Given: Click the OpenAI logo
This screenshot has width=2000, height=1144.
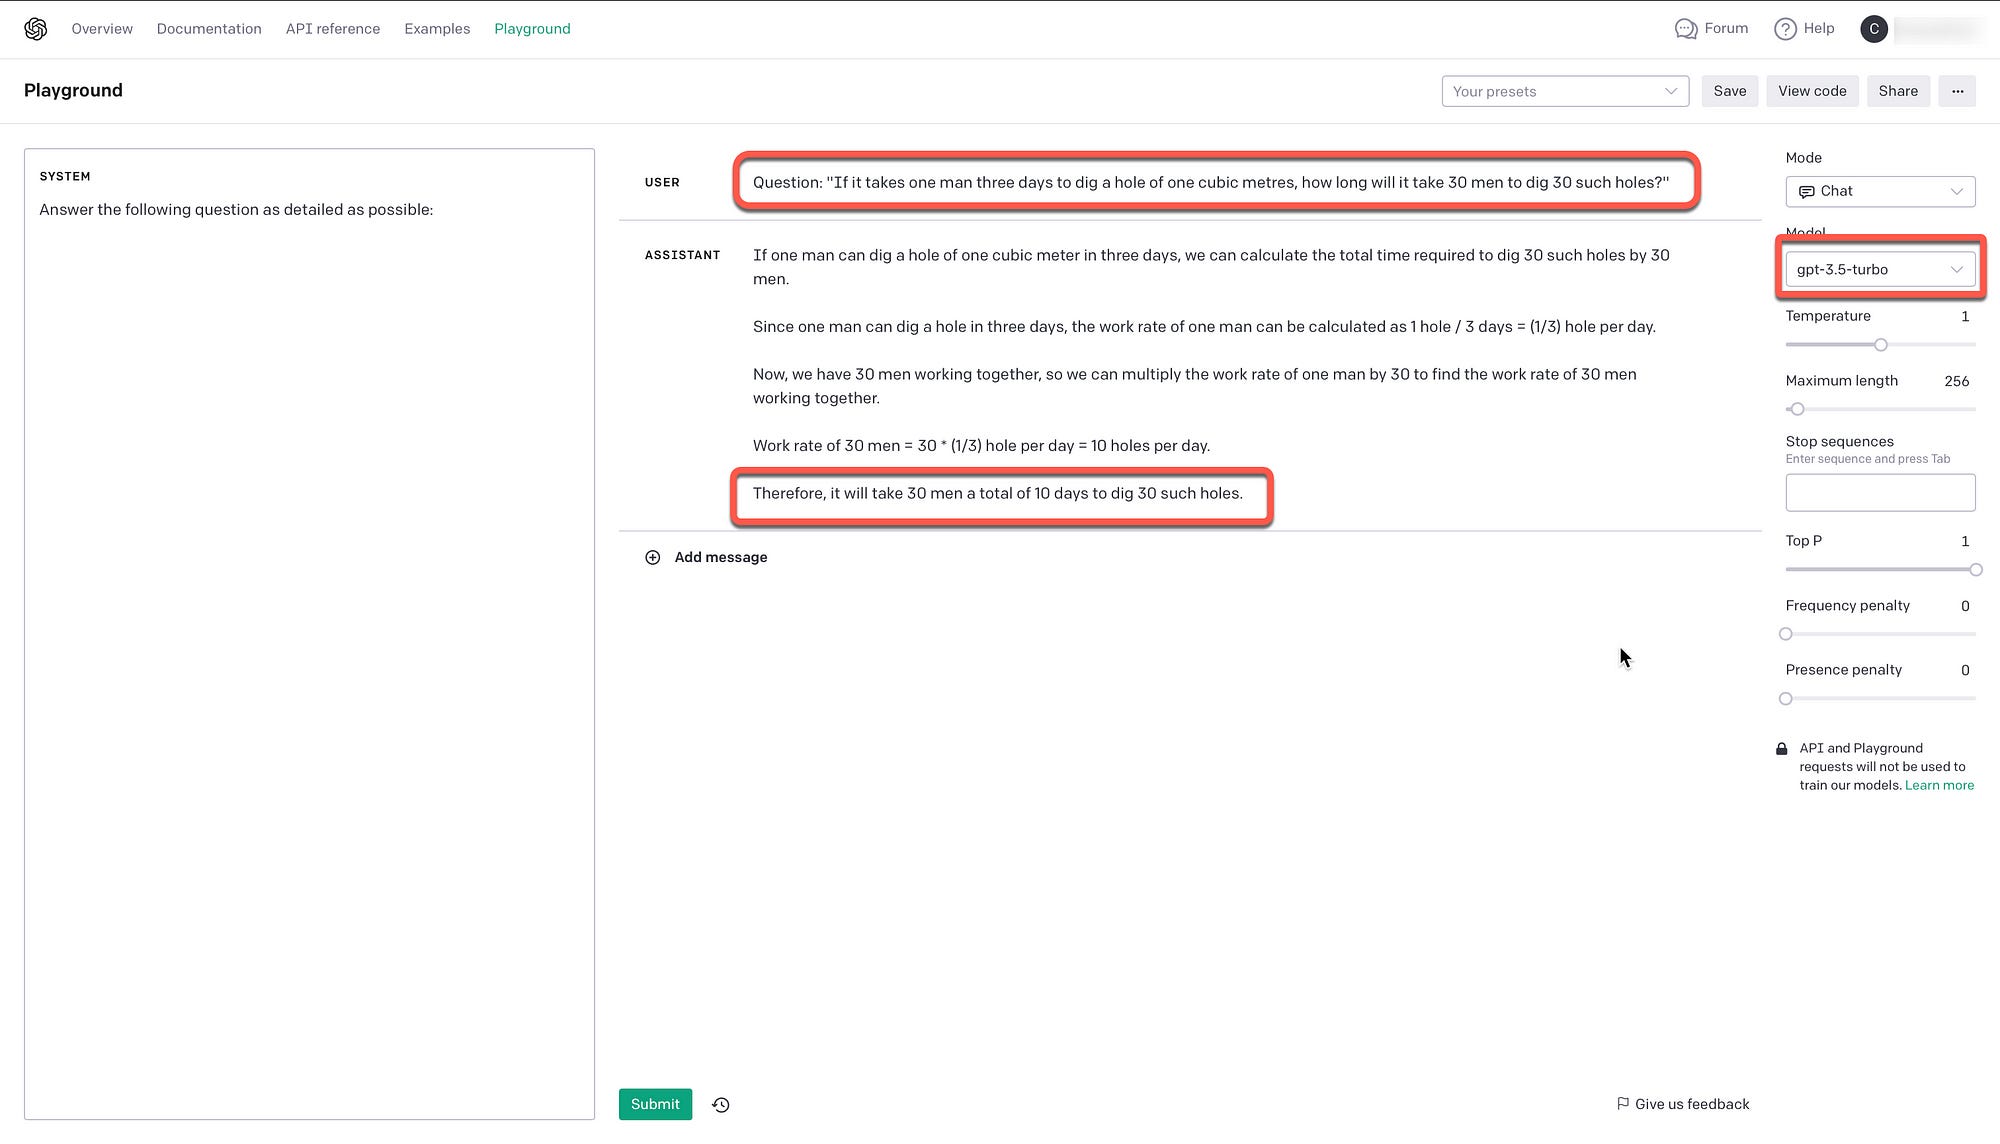Looking at the screenshot, I should (34, 28).
